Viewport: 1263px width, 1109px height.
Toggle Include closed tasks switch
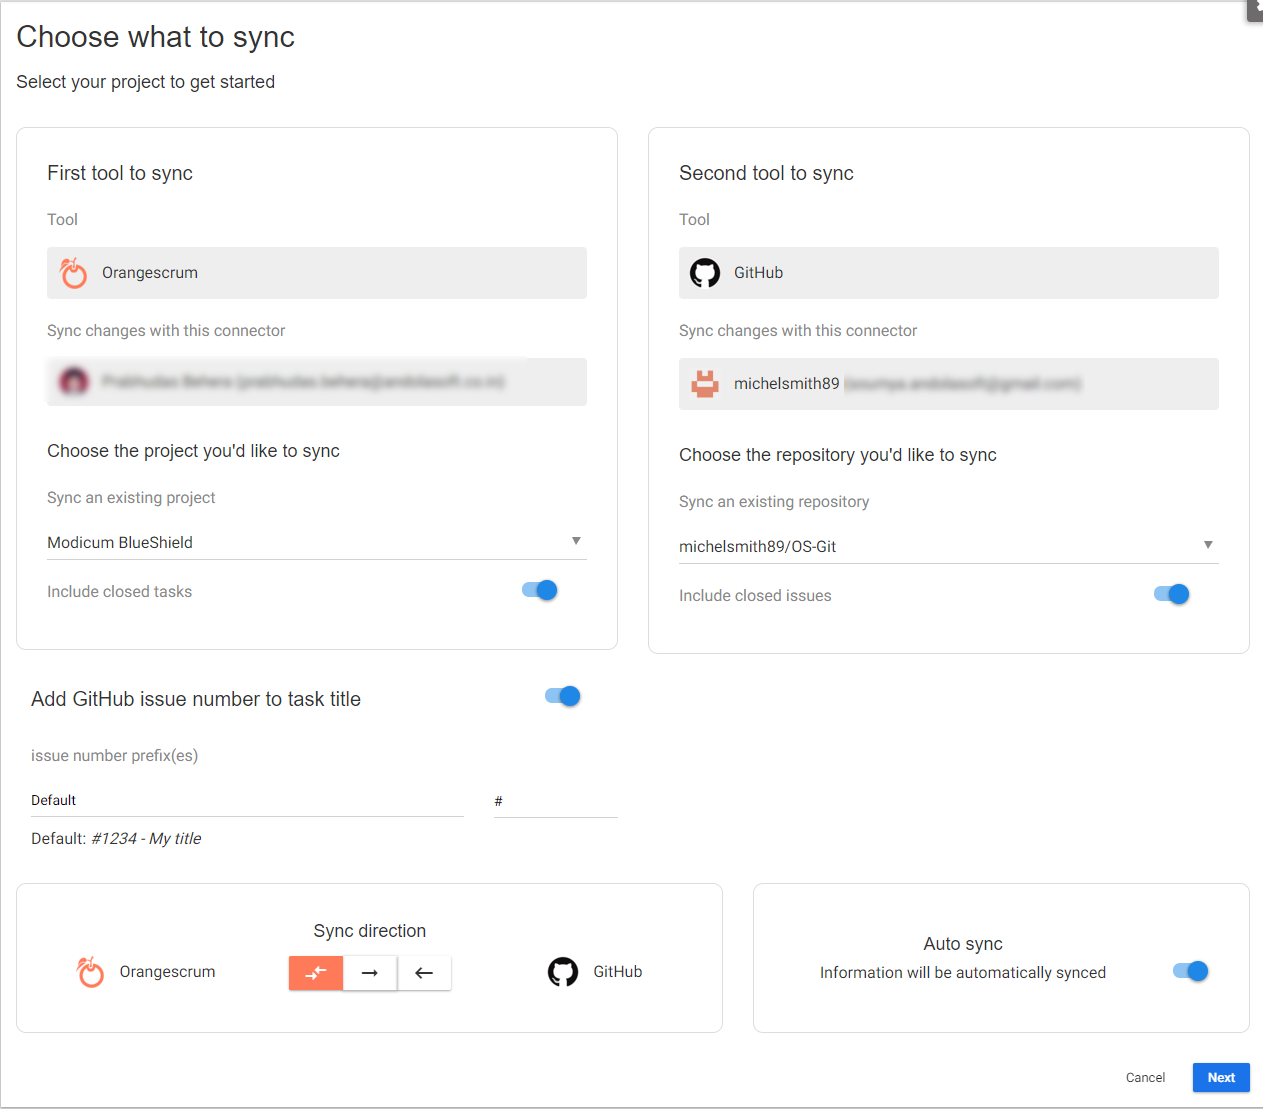click(x=540, y=590)
